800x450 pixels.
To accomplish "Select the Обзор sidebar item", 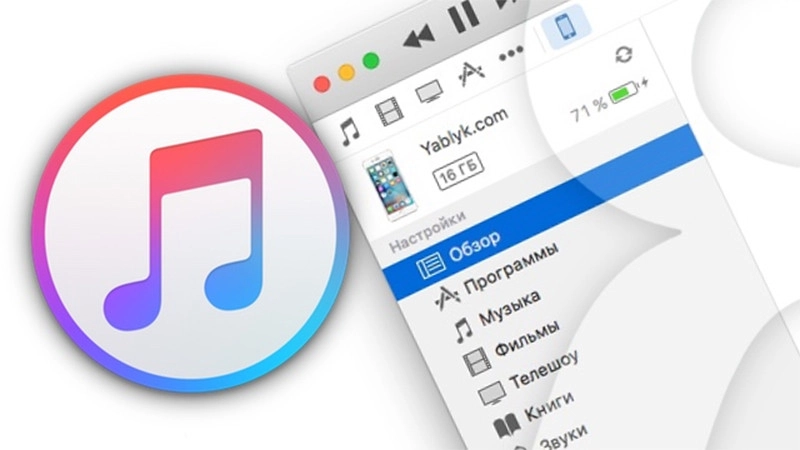I will 543,211.
